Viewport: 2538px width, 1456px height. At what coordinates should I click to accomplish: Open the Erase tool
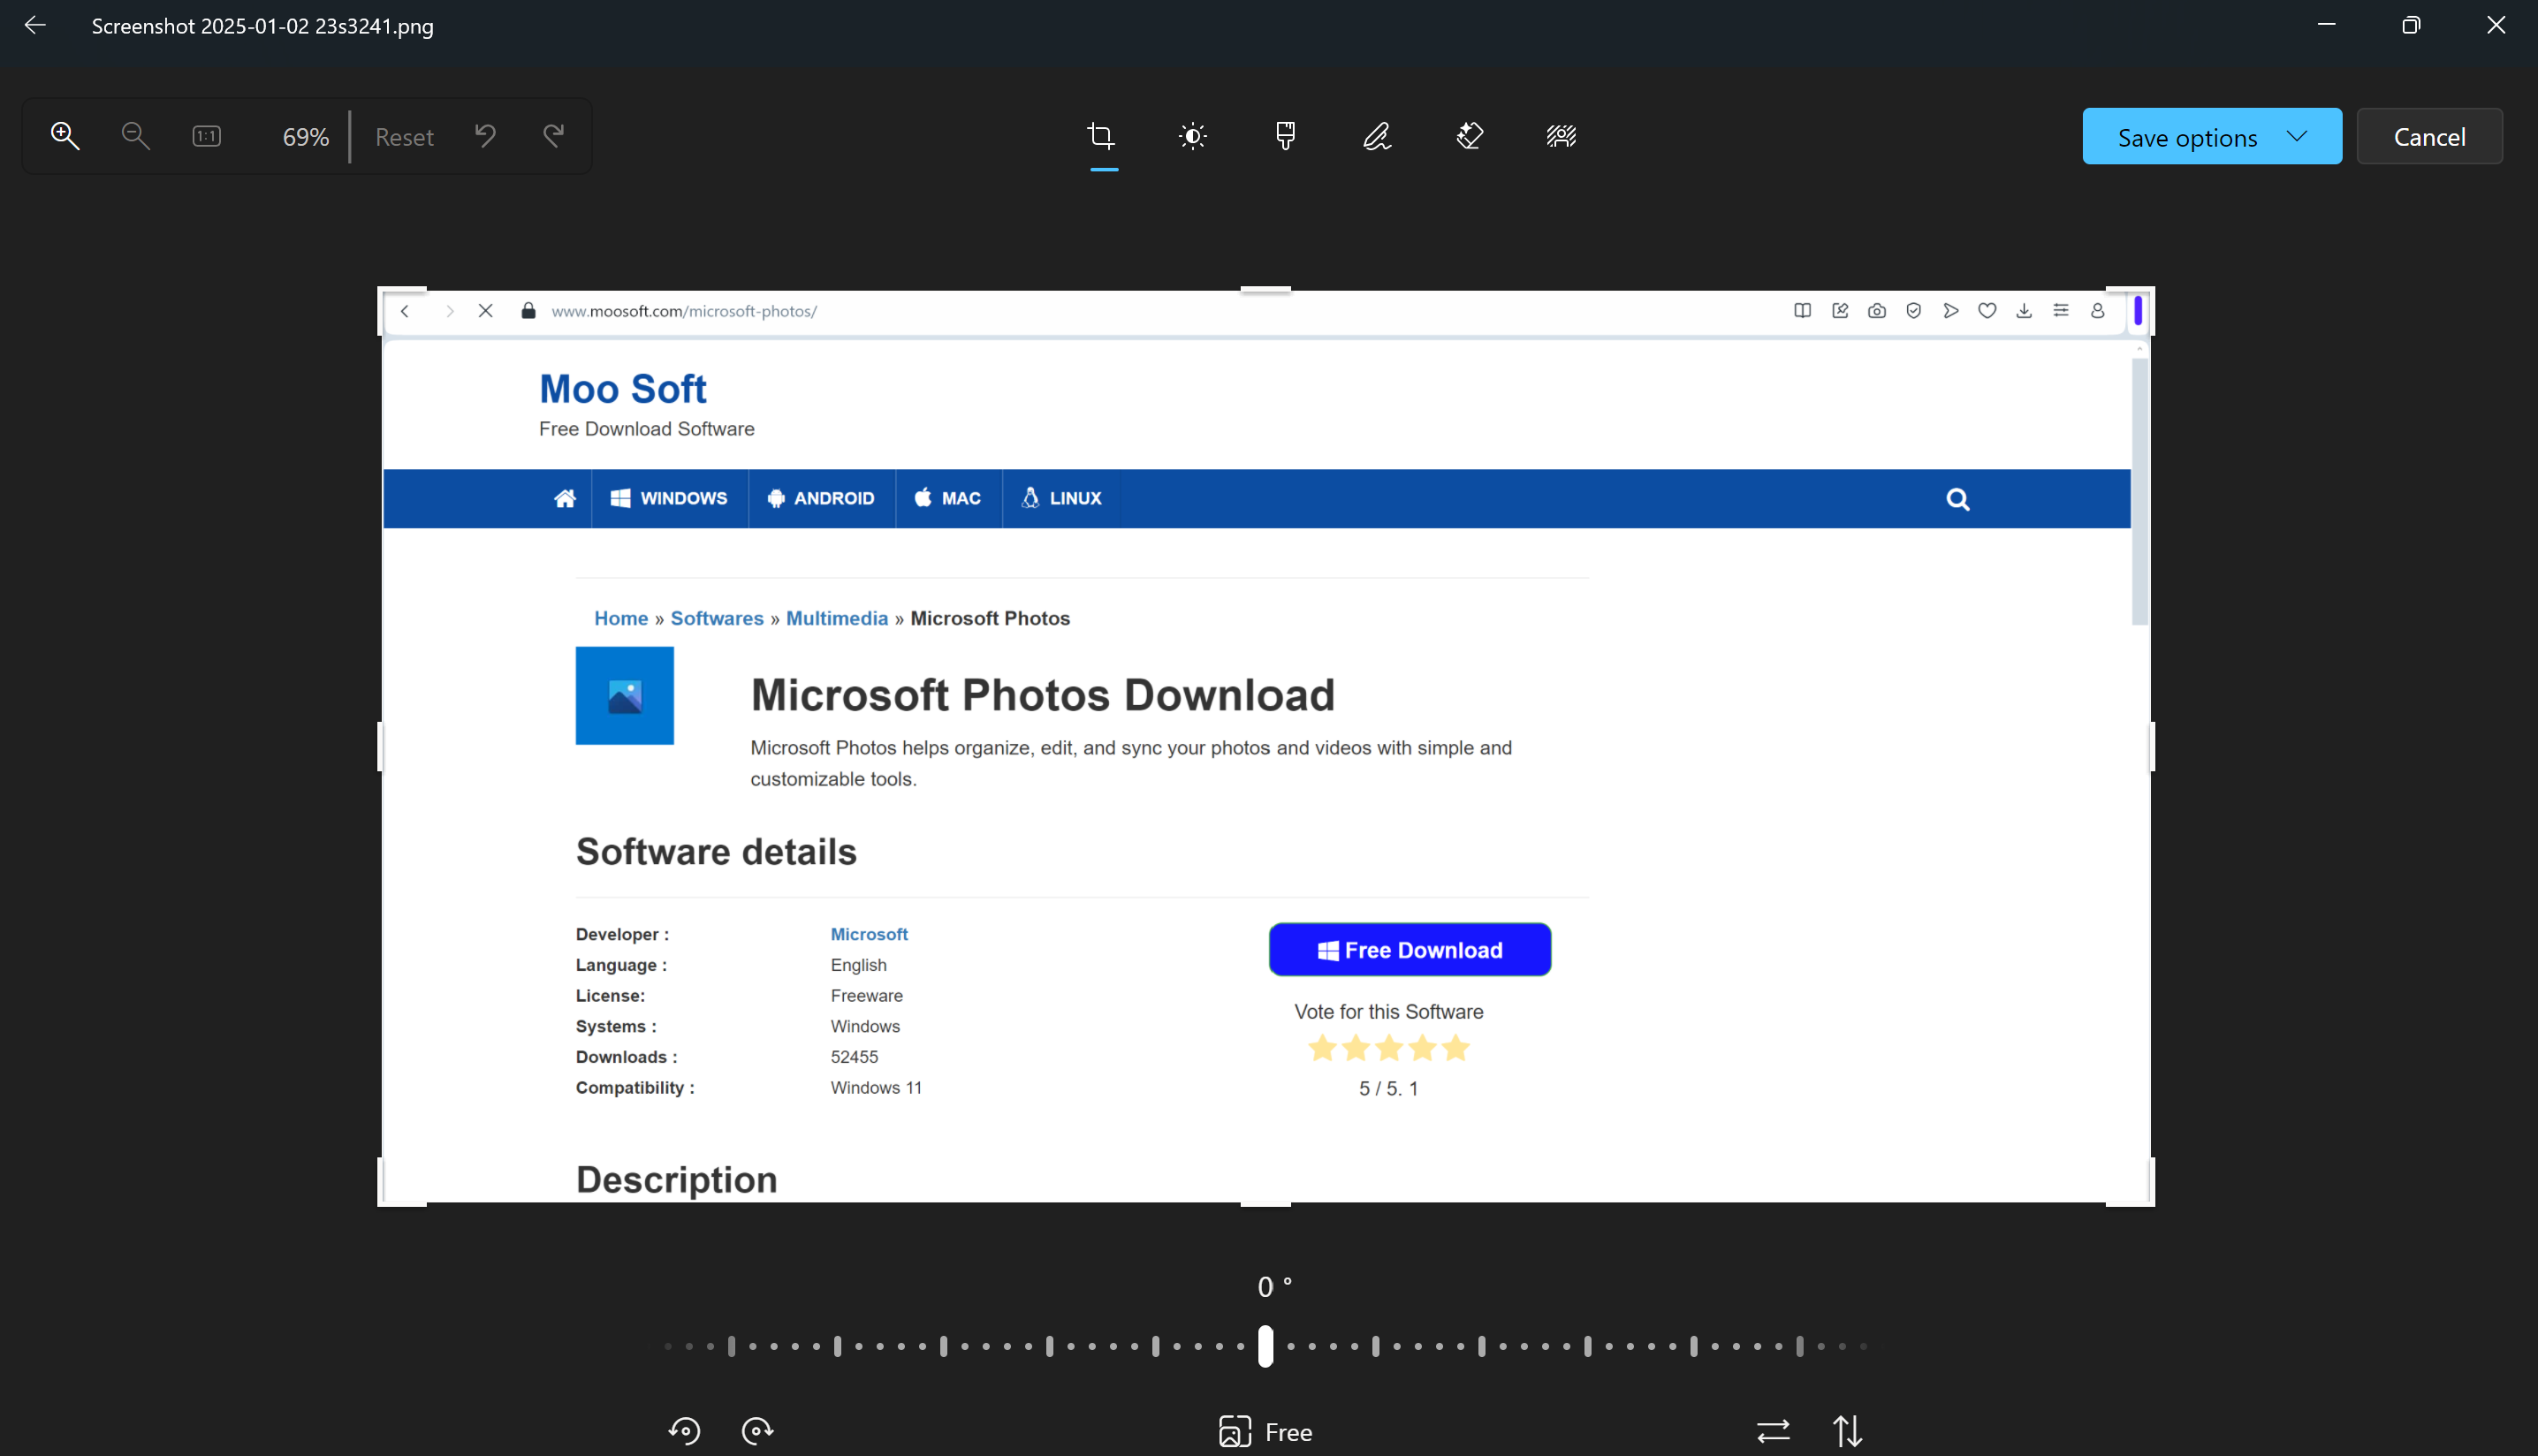point(1469,136)
